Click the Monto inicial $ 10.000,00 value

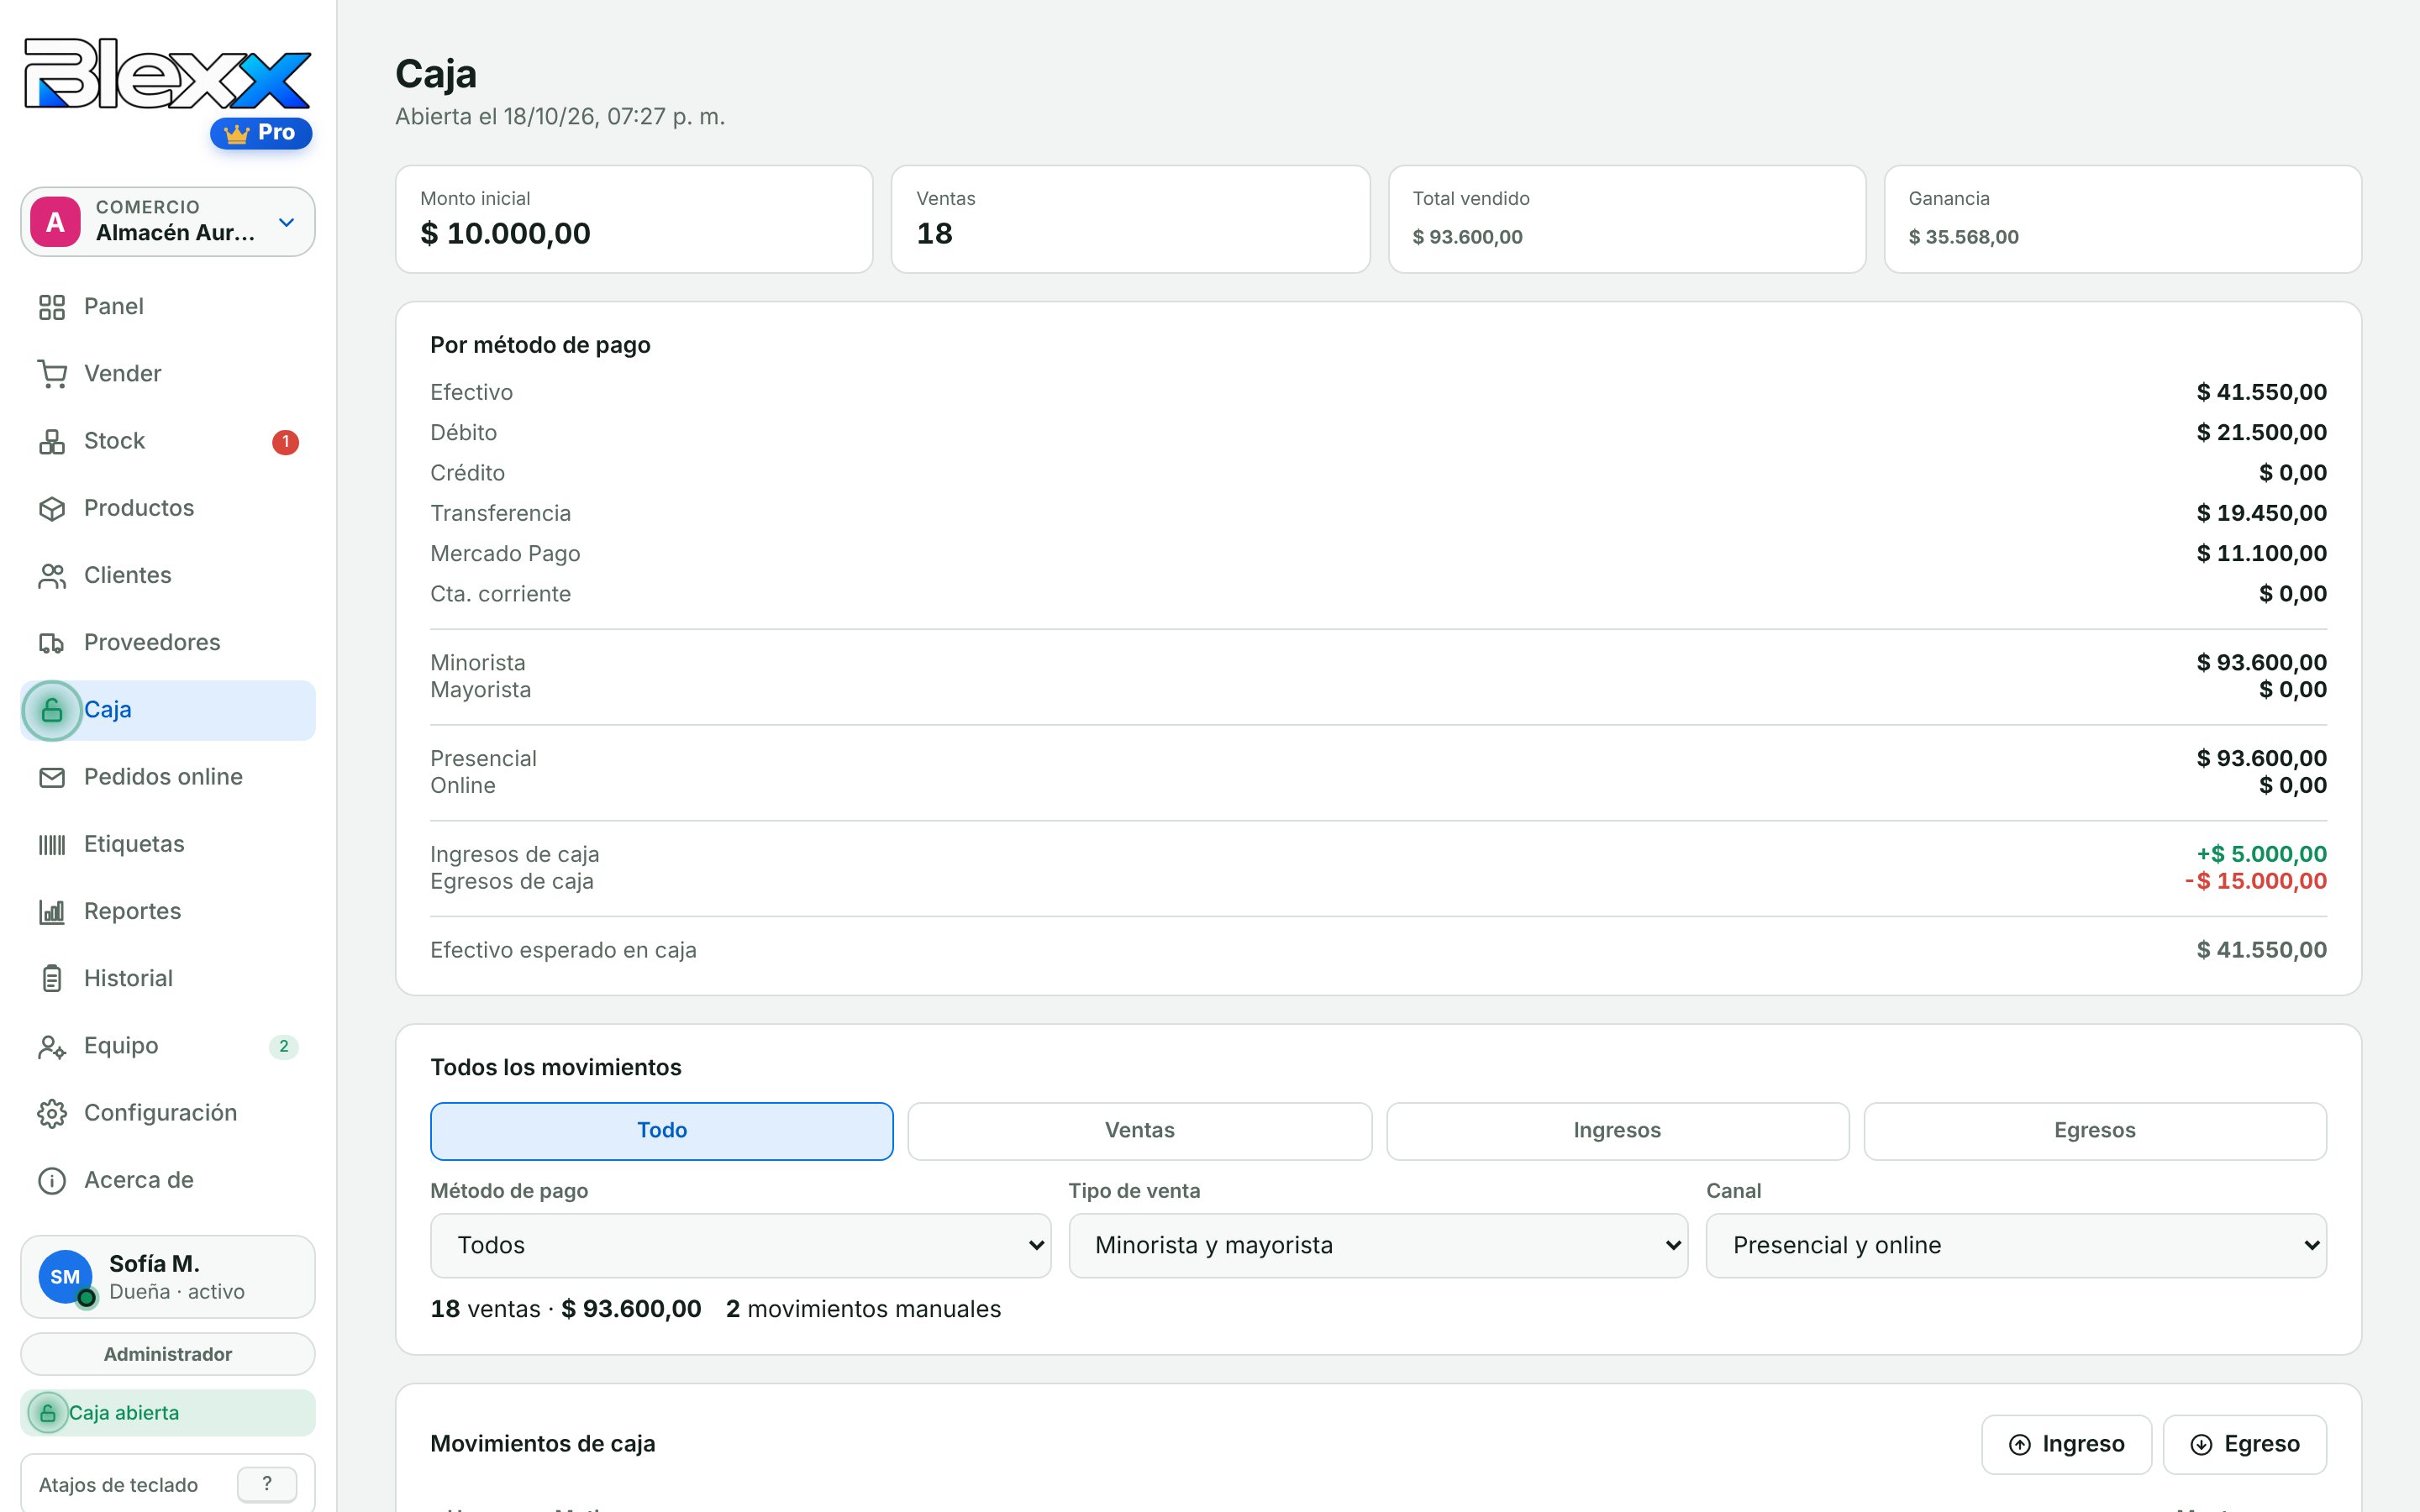pos(505,234)
